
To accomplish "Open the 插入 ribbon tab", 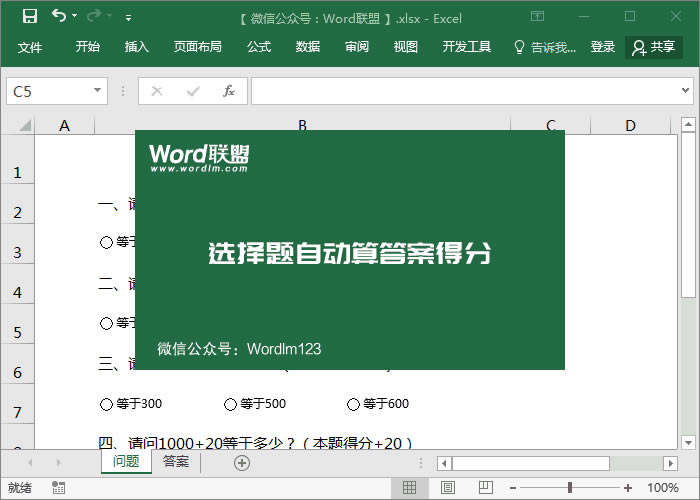I will (137, 47).
